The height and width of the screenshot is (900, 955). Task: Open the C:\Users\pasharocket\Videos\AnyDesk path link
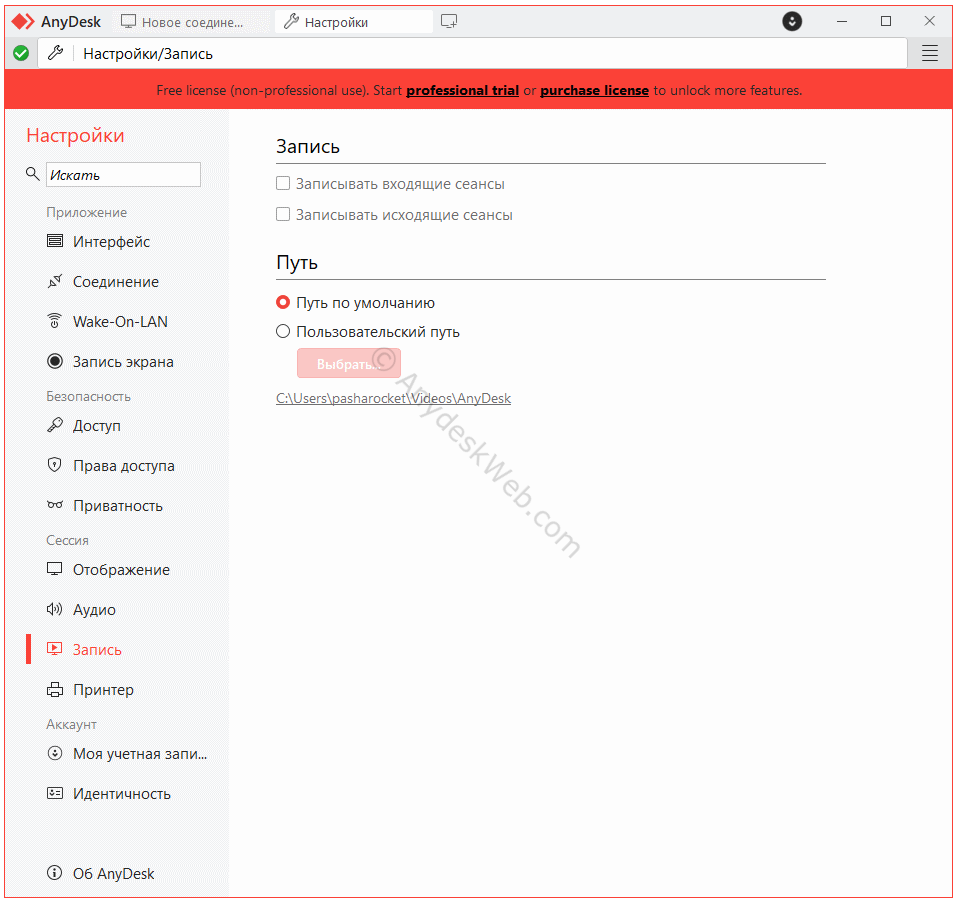393,398
